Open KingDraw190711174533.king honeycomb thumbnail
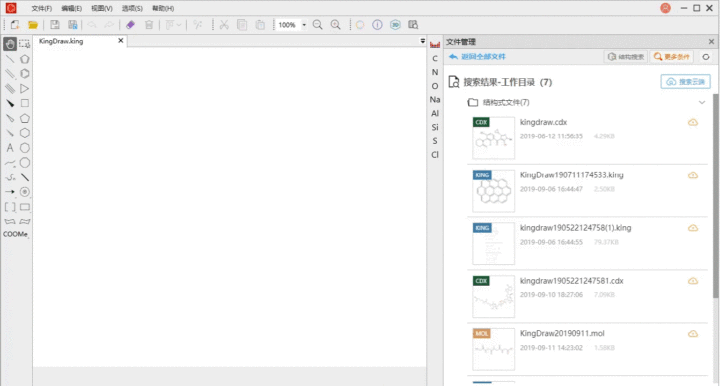720x386 pixels. 494,191
